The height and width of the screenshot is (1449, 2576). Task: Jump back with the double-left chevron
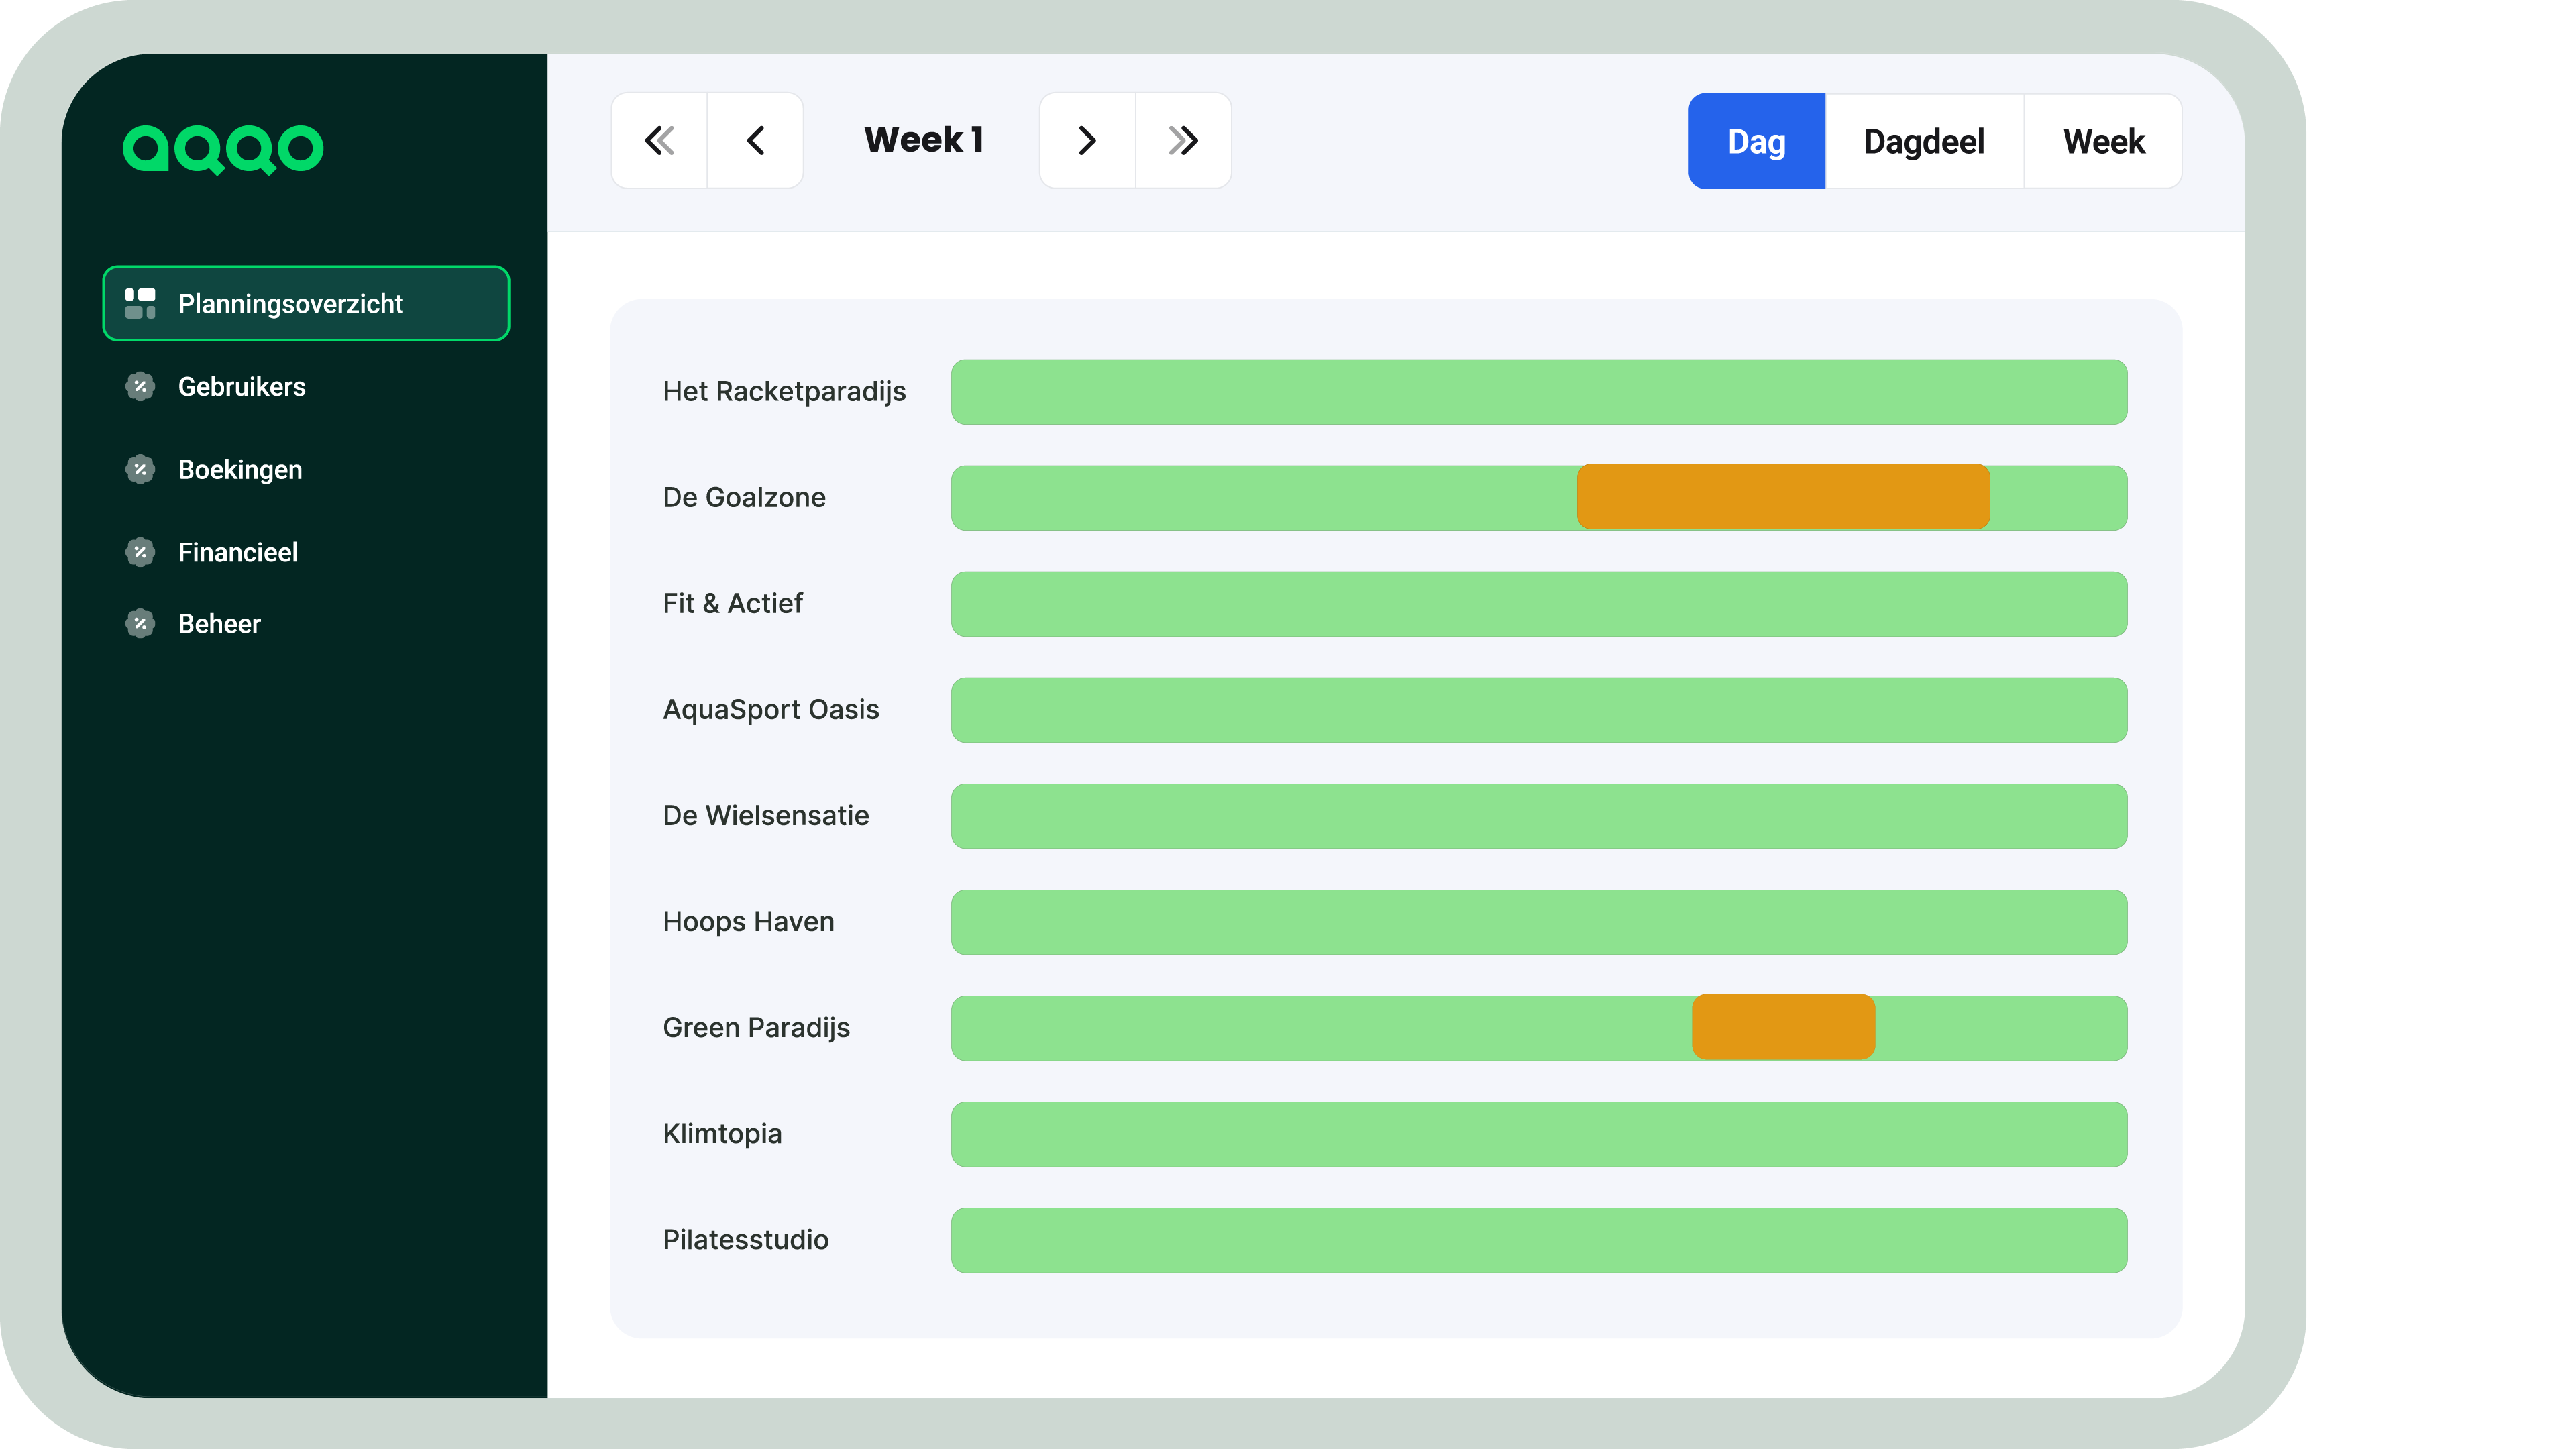(659, 141)
